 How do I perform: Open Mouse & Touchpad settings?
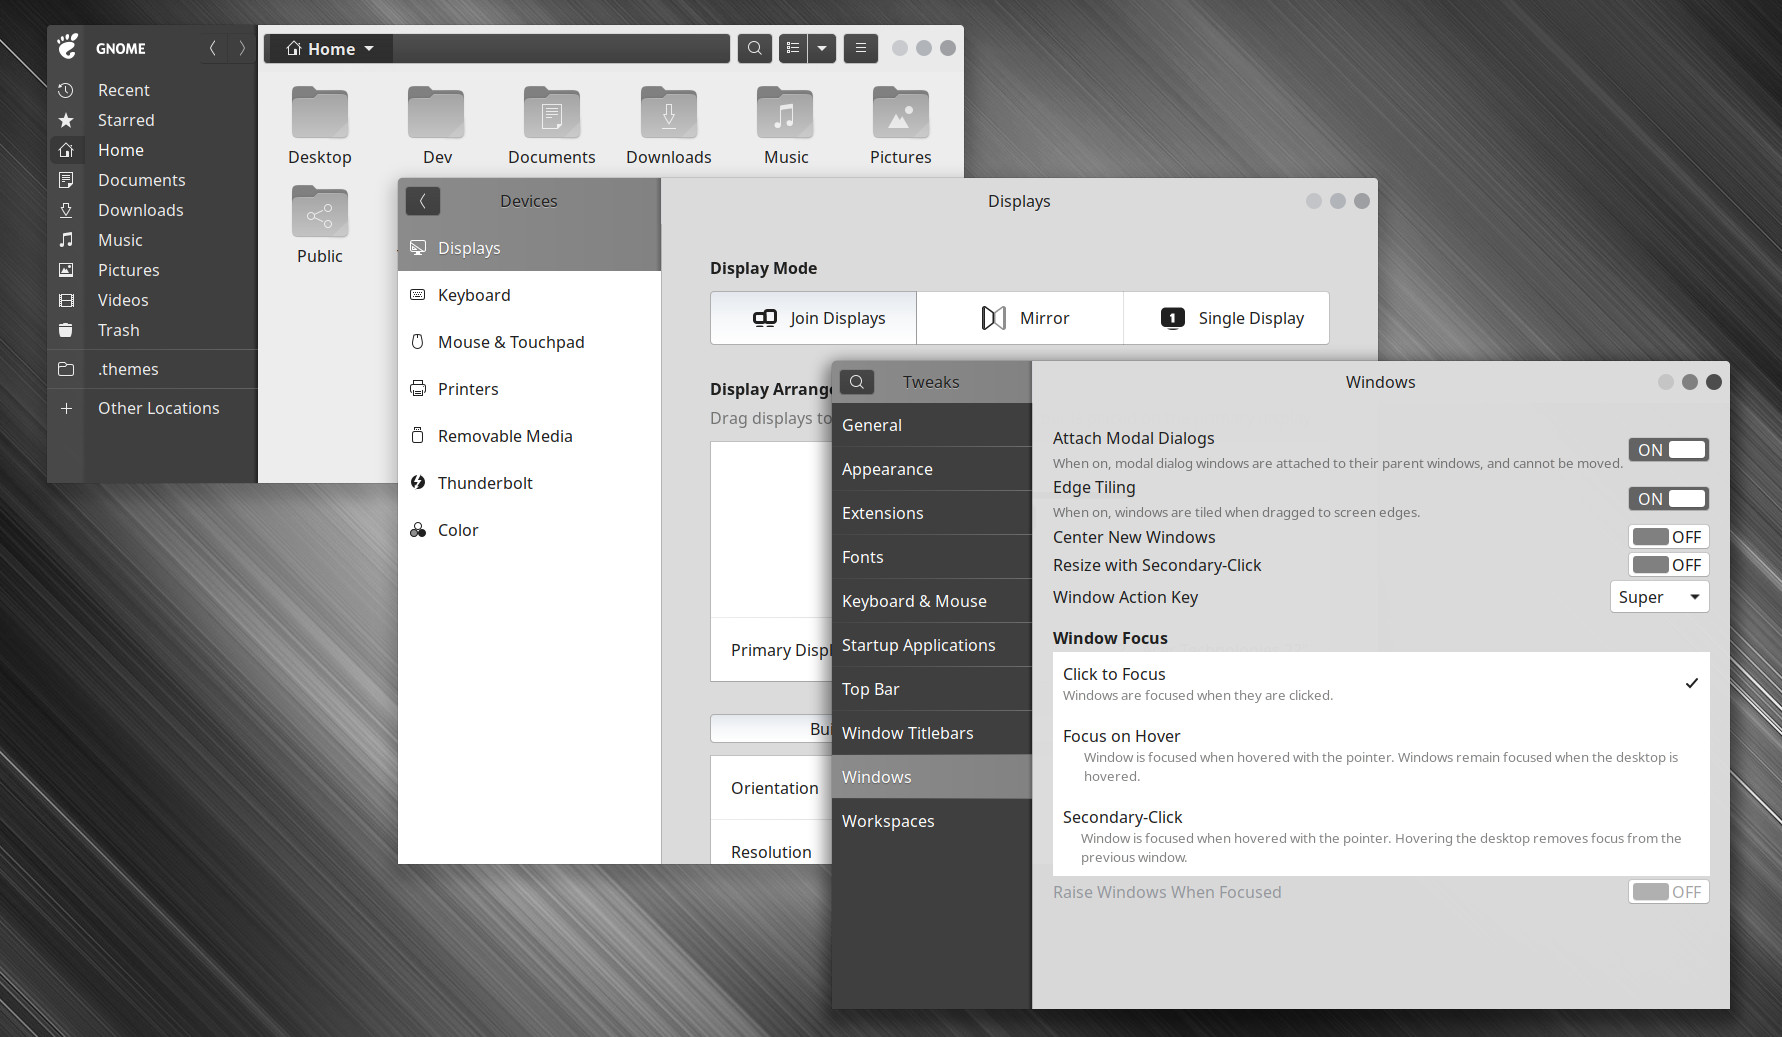pos(529,342)
